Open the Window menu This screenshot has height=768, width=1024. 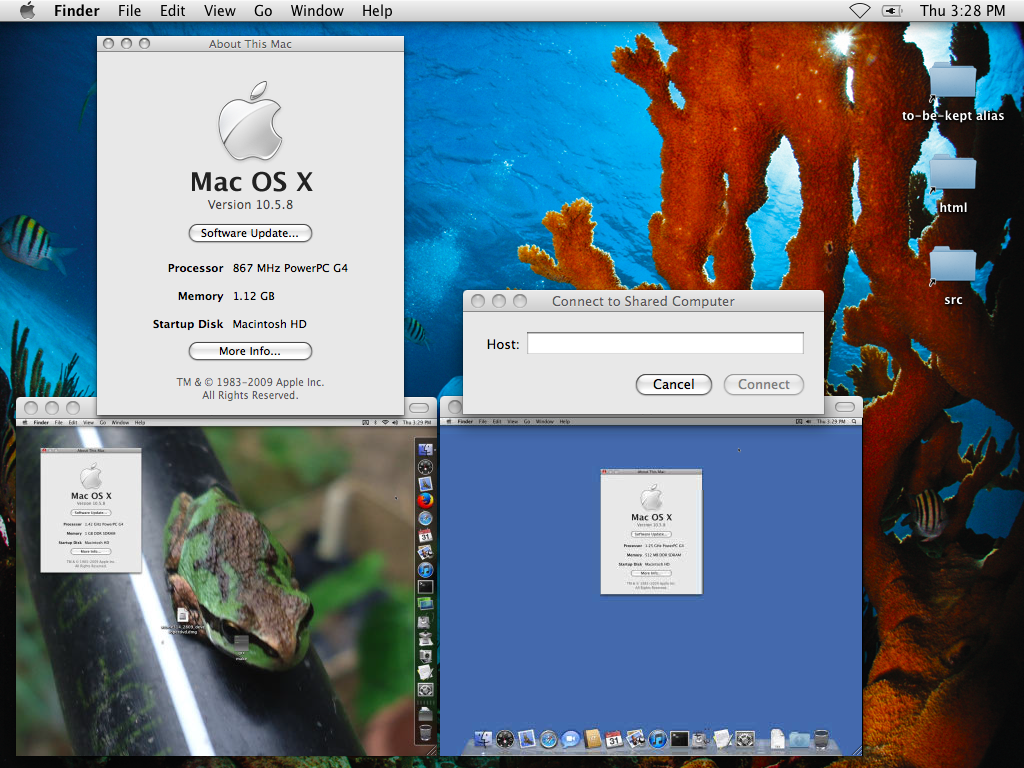tap(317, 10)
